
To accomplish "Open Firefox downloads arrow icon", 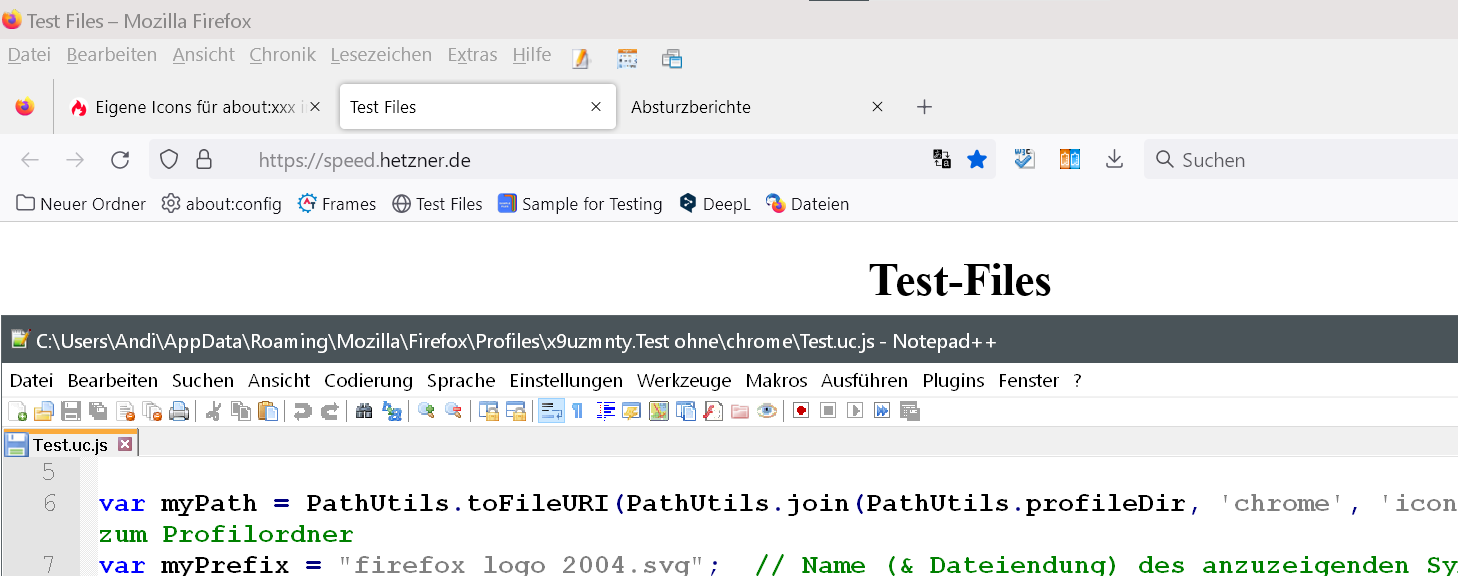I will pos(1114,160).
